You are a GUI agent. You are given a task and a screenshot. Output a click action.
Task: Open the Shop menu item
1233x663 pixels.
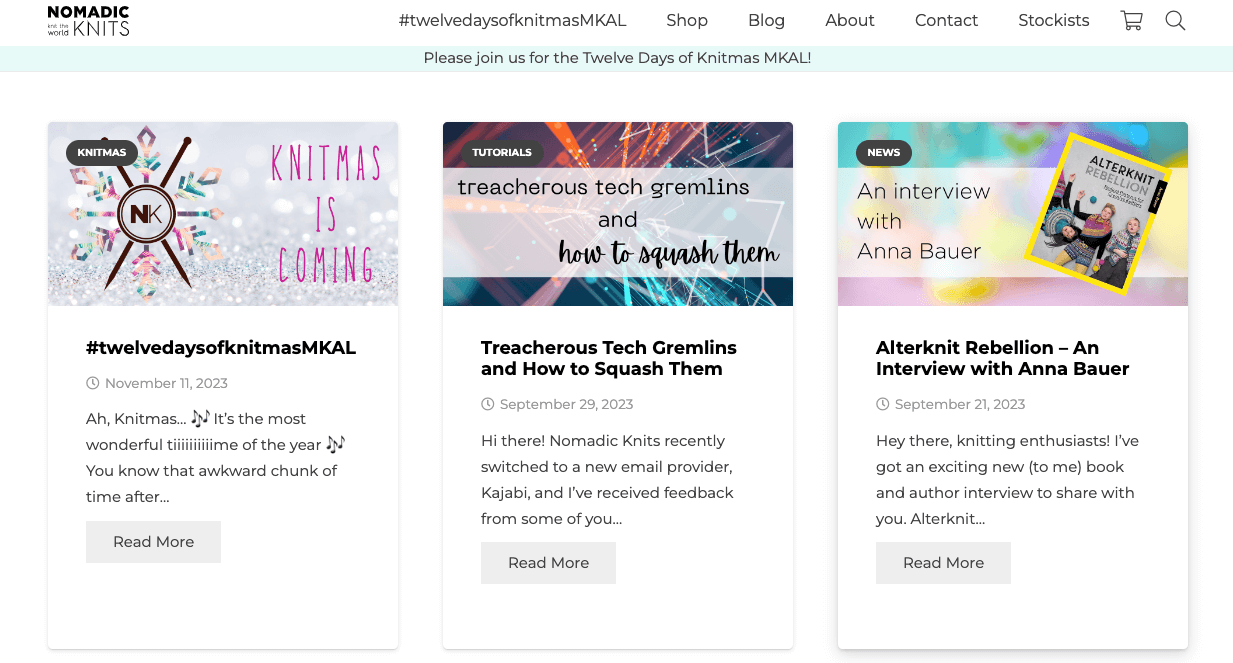(687, 20)
